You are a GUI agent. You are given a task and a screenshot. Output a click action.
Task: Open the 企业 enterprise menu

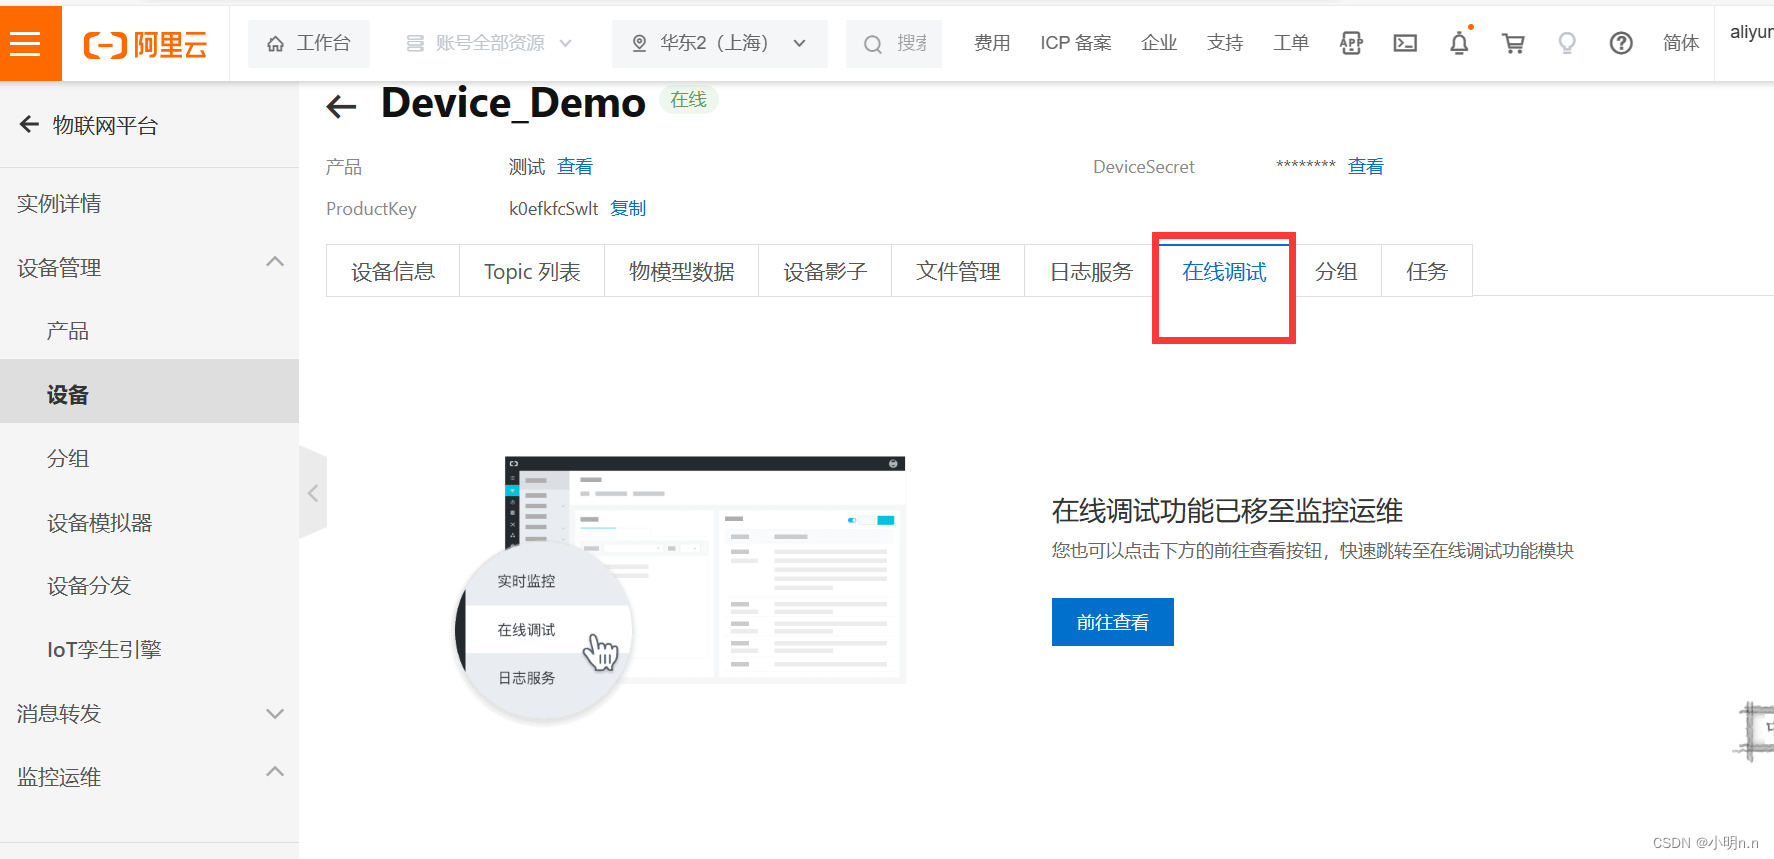(1159, 43)
